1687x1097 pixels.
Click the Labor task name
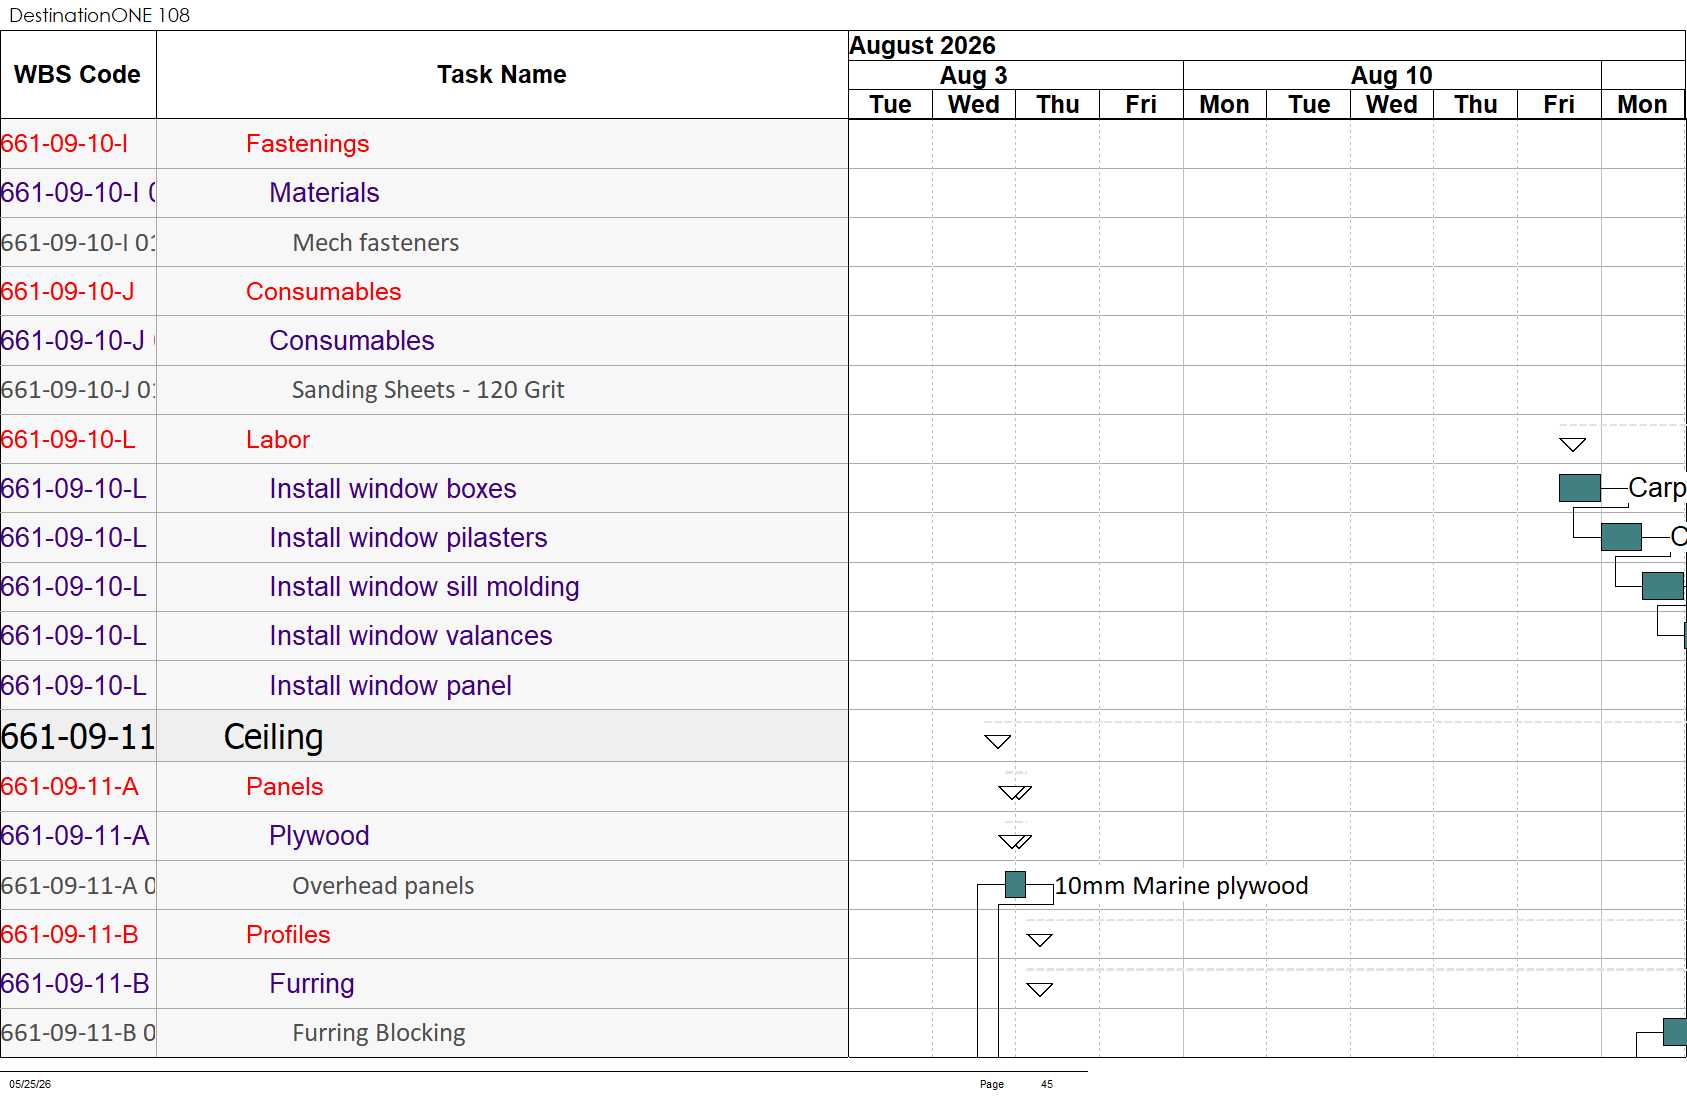(x=278, y=440)
